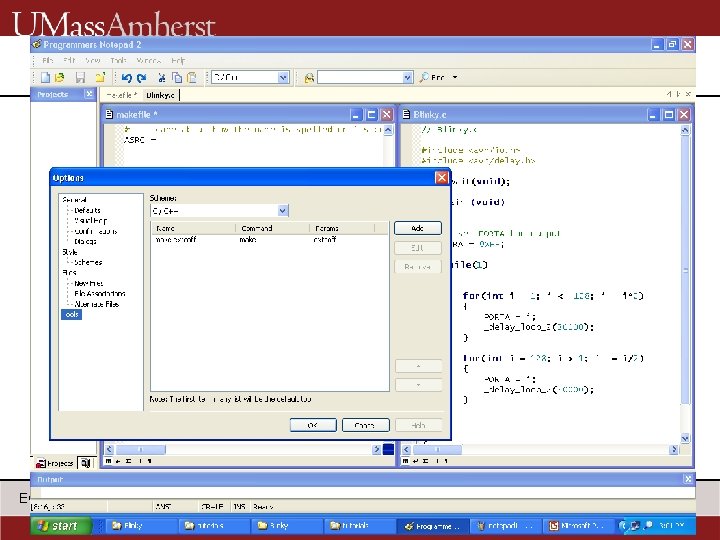Open the Window menu
Screen dimensions: 720x540
(x=148, y=61)
